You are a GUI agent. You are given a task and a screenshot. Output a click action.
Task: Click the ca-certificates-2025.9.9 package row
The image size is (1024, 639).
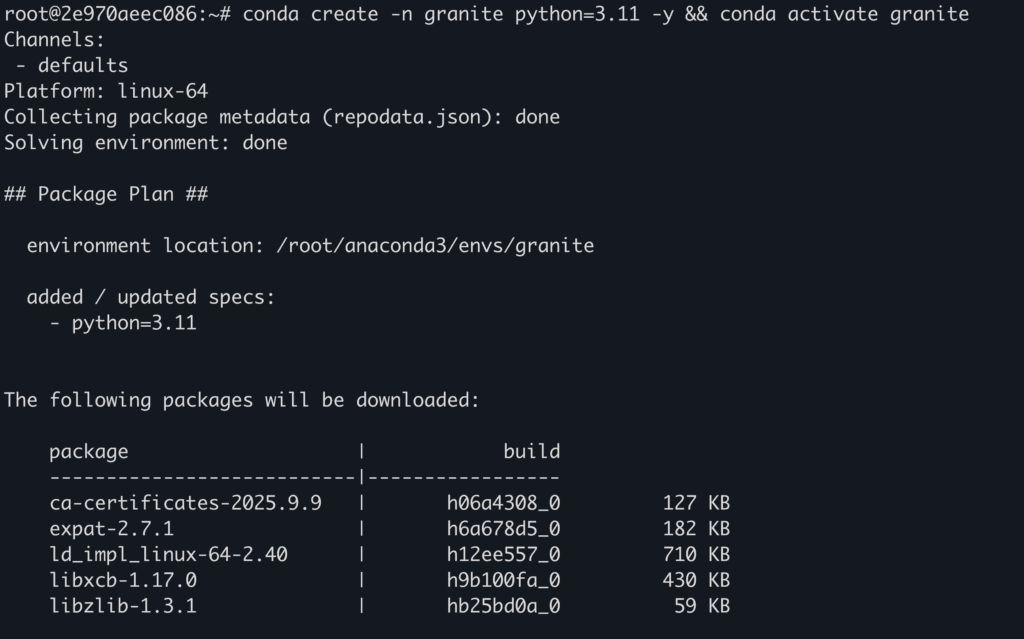(x=185, y=503)
